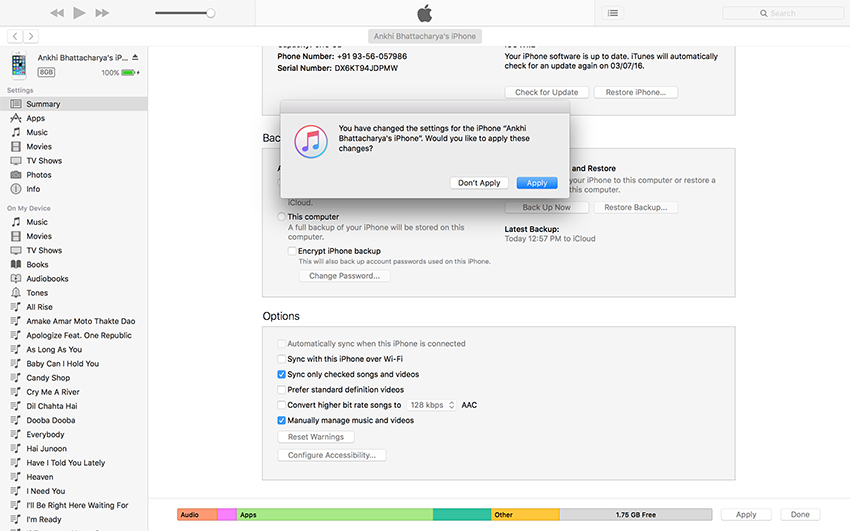Select TV Shows under Settings sidebar
Image resolution: width=850 pixels, height=531 pixels.
click(43, 160)
